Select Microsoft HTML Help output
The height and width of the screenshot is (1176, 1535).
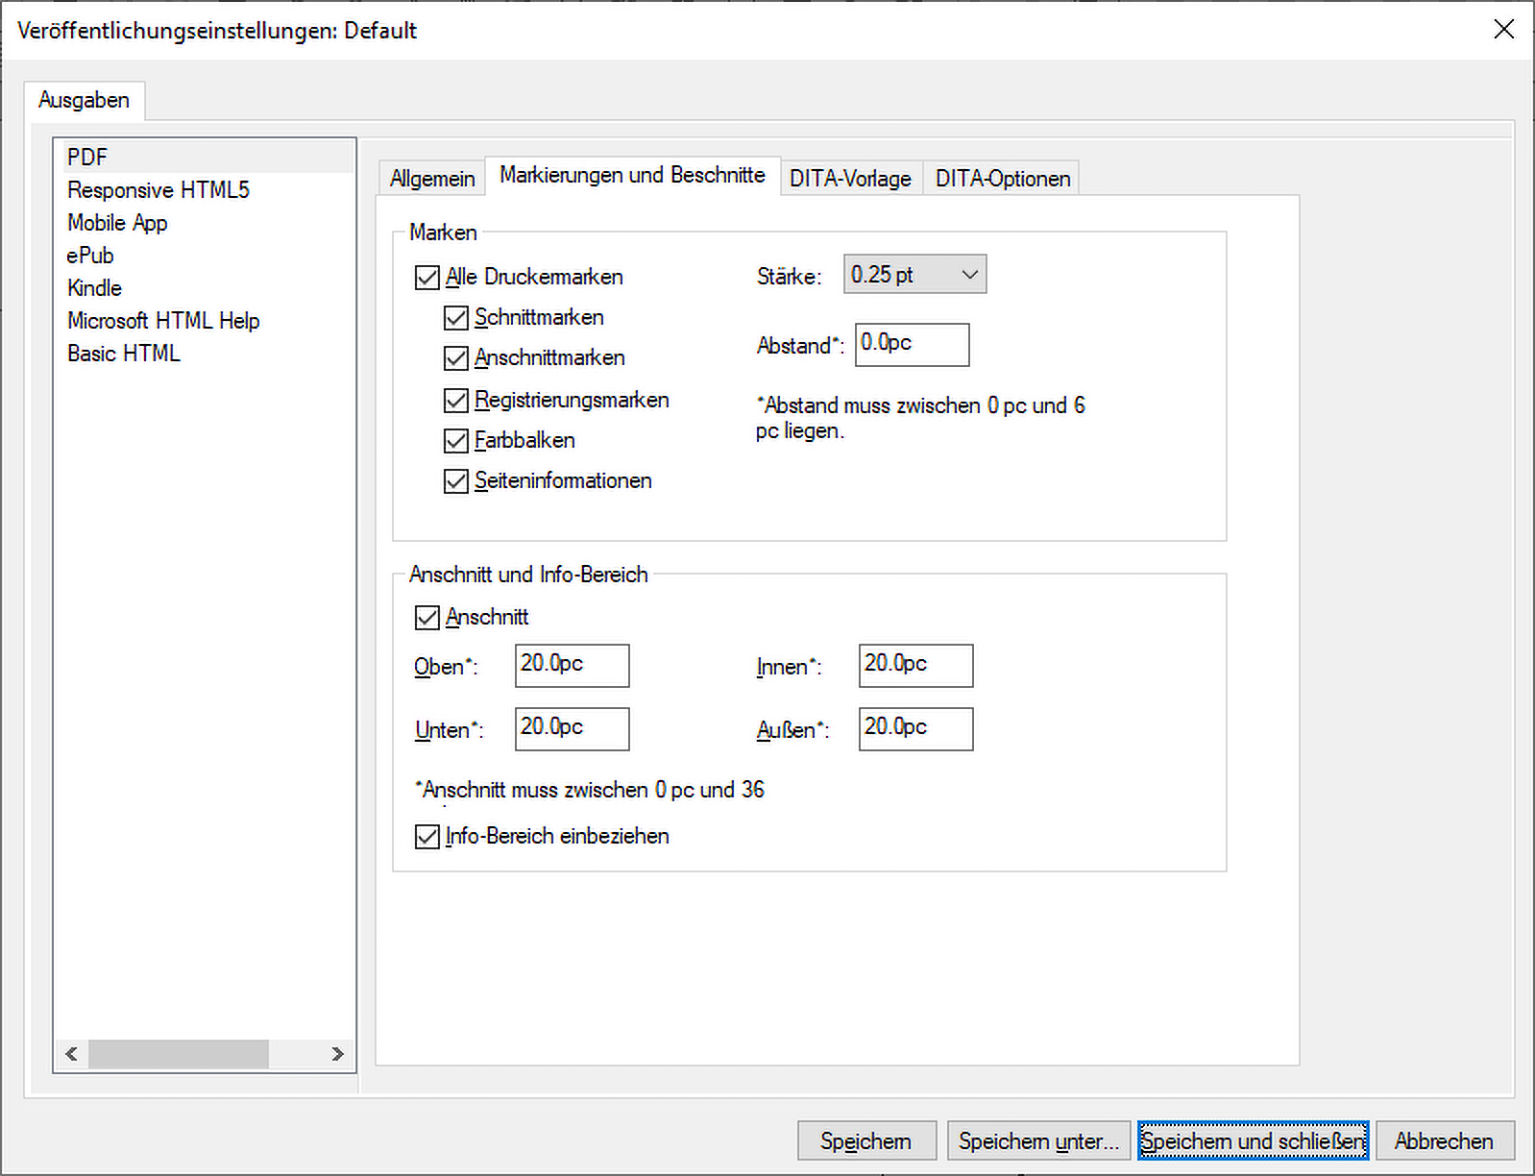tap(163, 321)
